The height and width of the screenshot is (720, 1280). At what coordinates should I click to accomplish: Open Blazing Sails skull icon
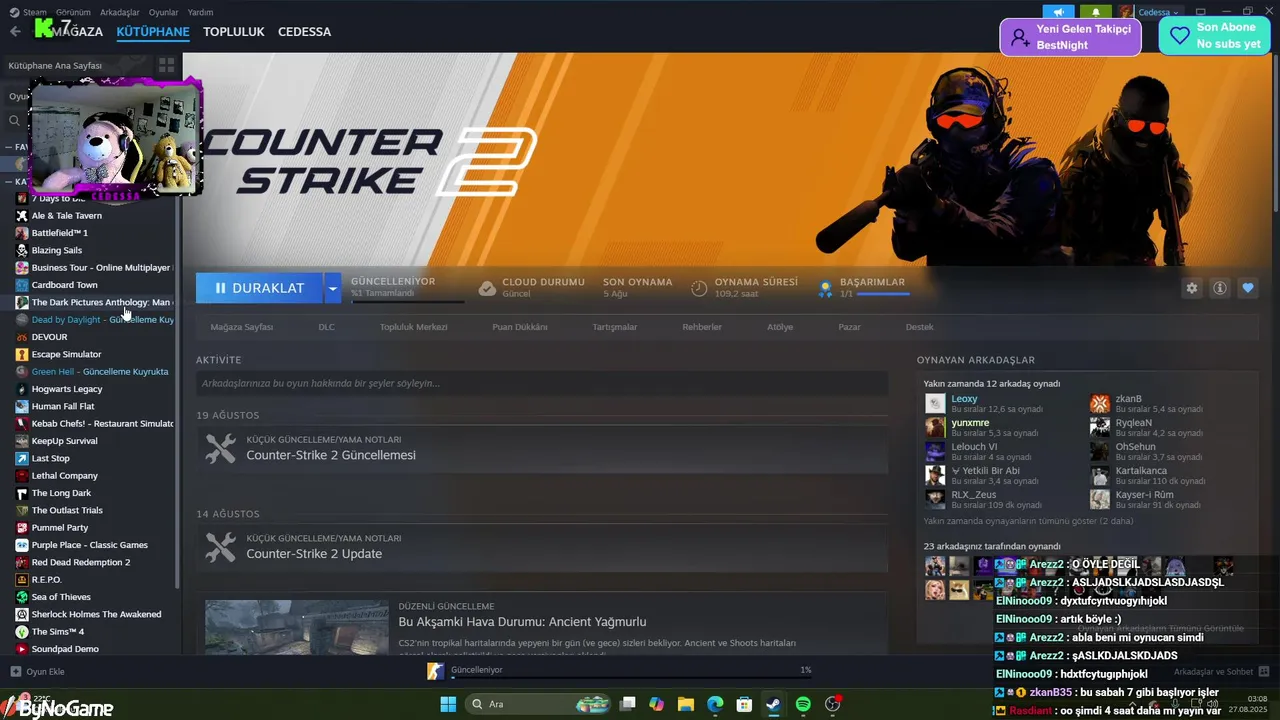22,250
